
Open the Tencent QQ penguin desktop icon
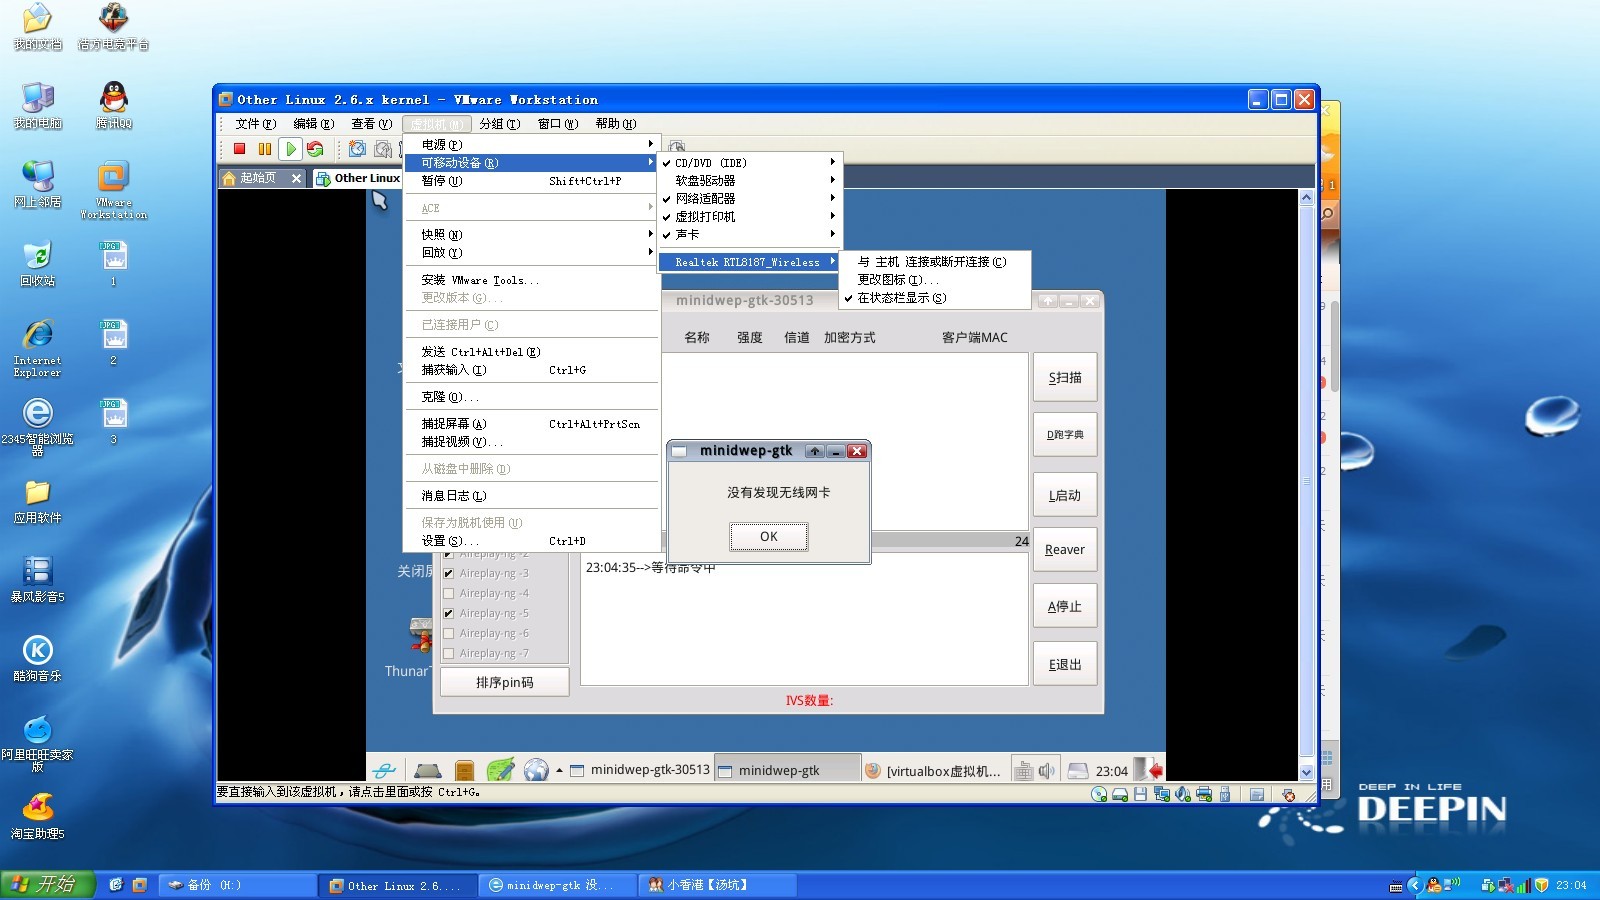pos(114,105)
